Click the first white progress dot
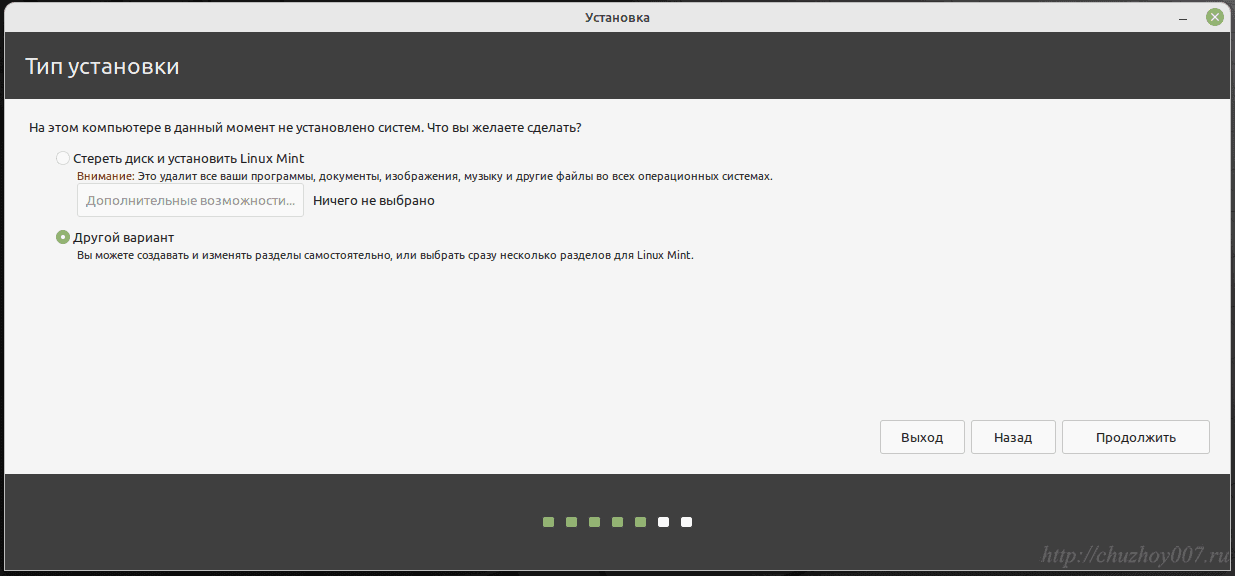This screenshot has height=576, width=1235. click(663, 522)
